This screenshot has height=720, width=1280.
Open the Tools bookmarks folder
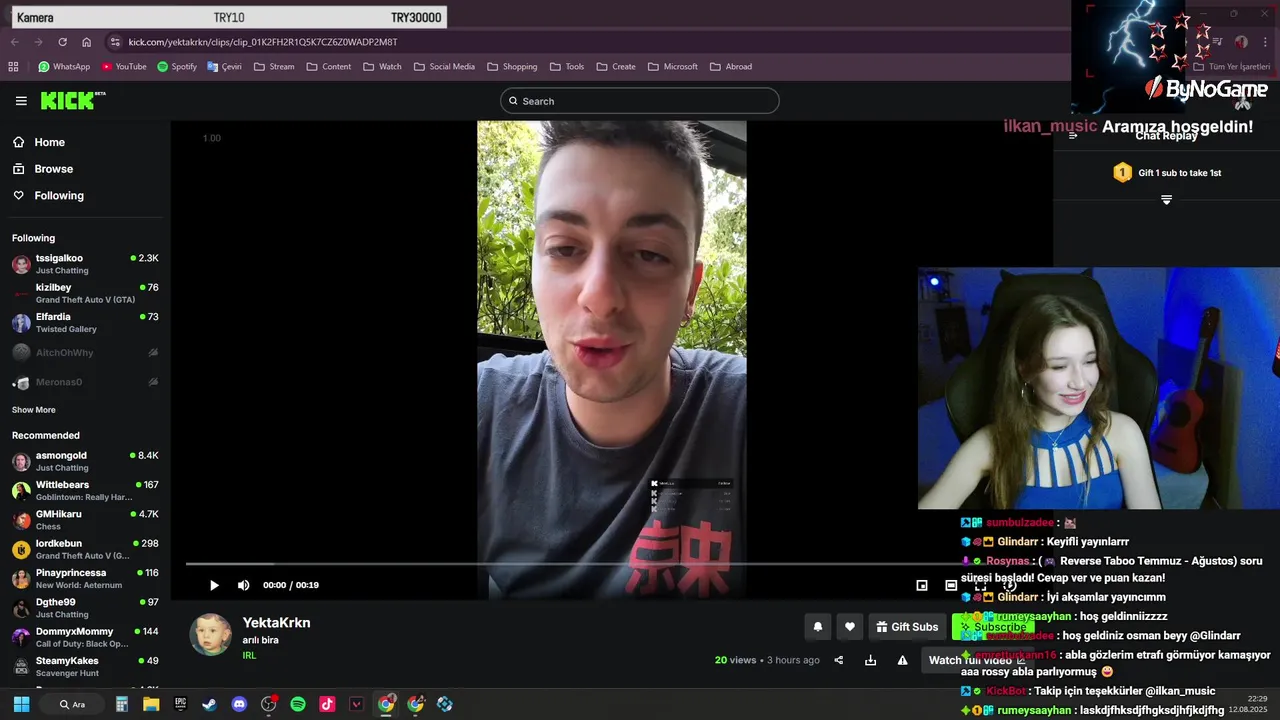(566, 67)
